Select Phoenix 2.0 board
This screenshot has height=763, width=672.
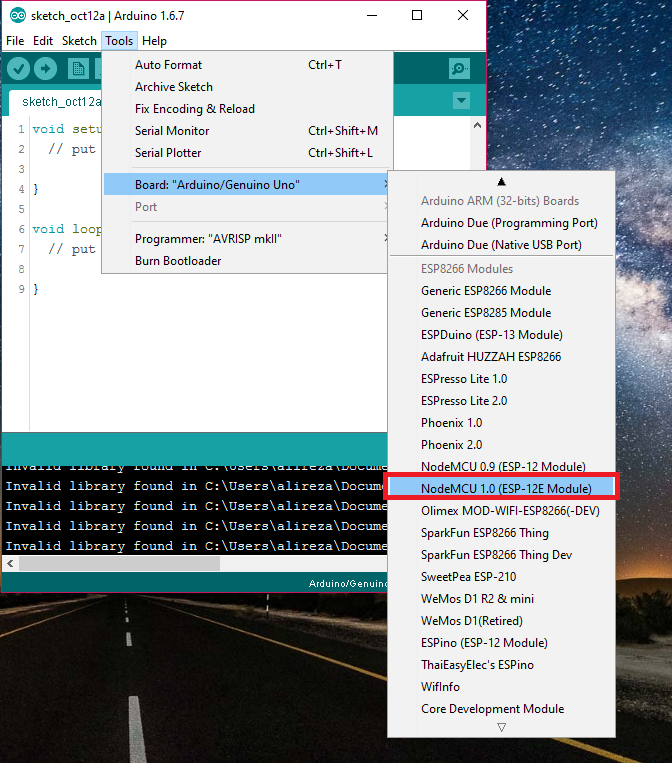click(x=501, y=444)
